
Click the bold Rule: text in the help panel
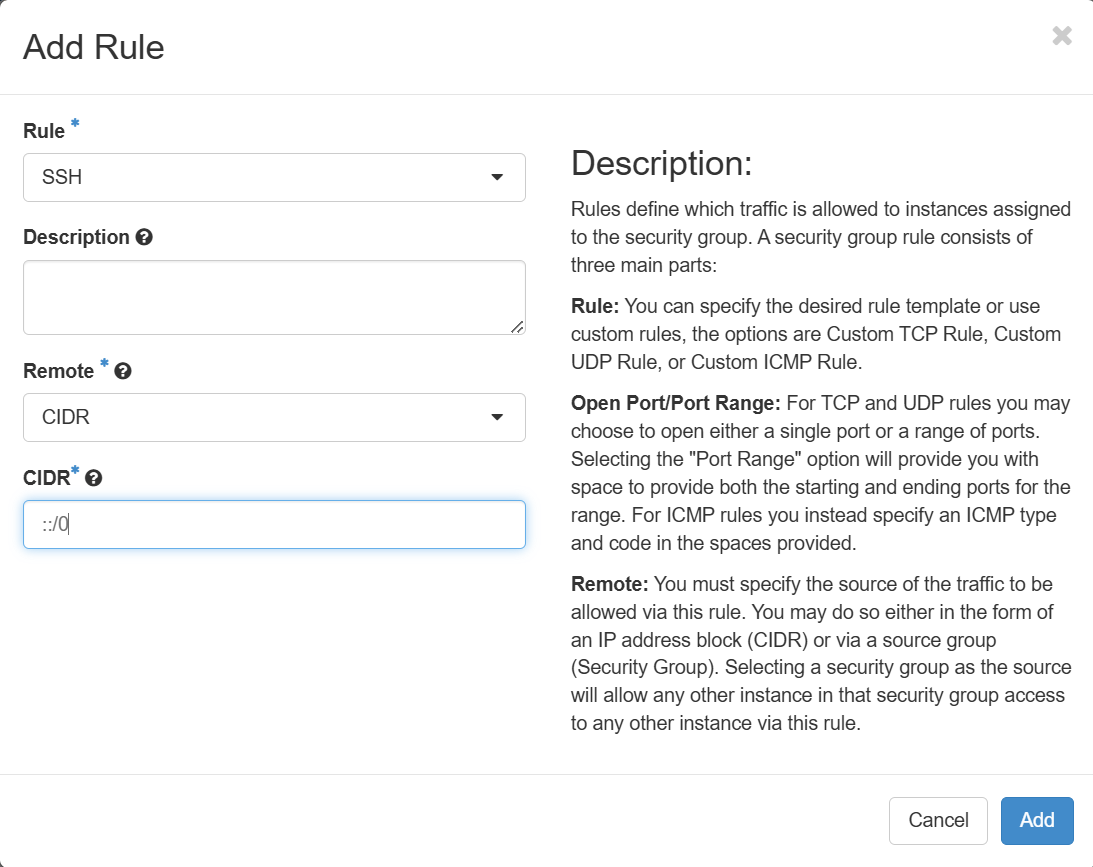(595, 306)
